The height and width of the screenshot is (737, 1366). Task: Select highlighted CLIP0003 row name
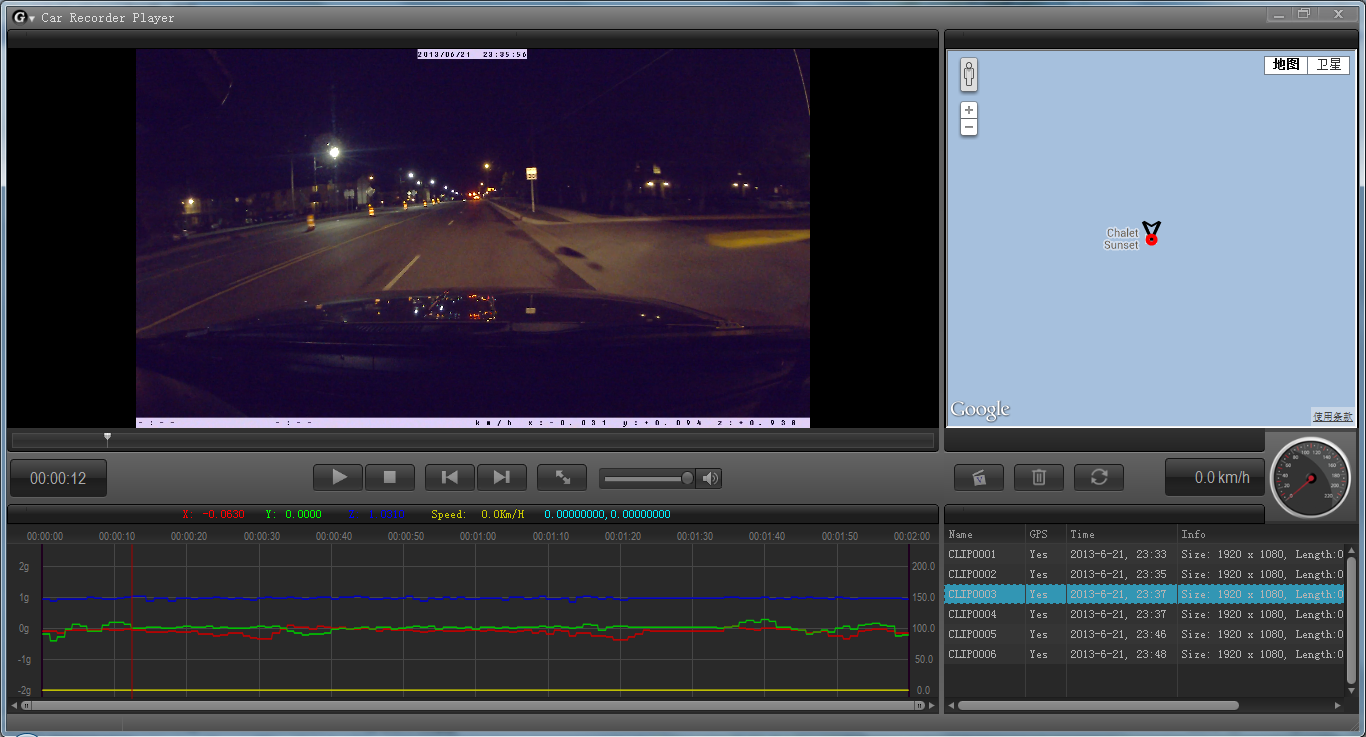click(x=972, y=594)
